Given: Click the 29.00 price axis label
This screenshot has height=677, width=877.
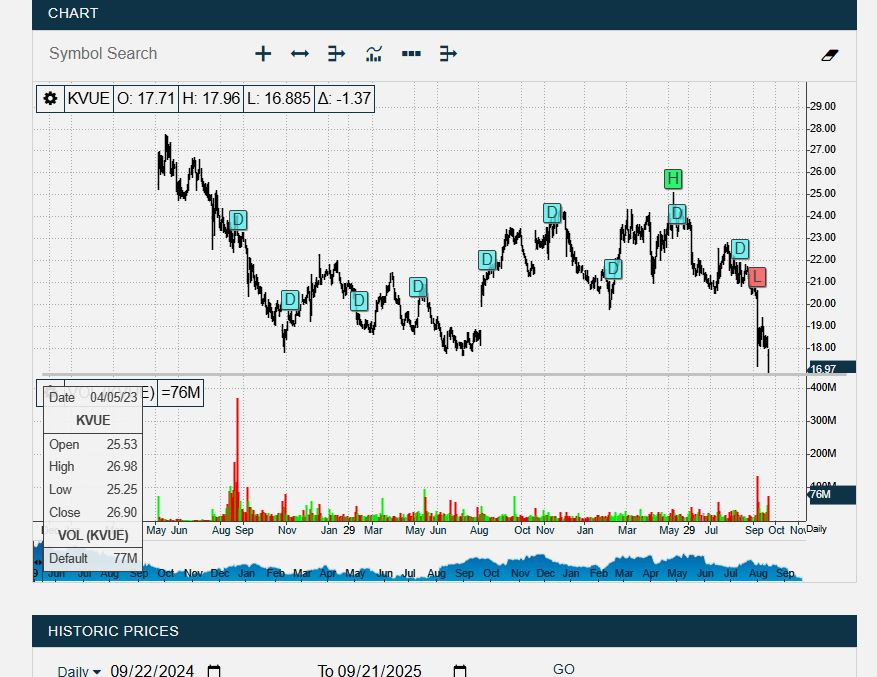Looking at the screenshot, I should click(x=822, y=106).
